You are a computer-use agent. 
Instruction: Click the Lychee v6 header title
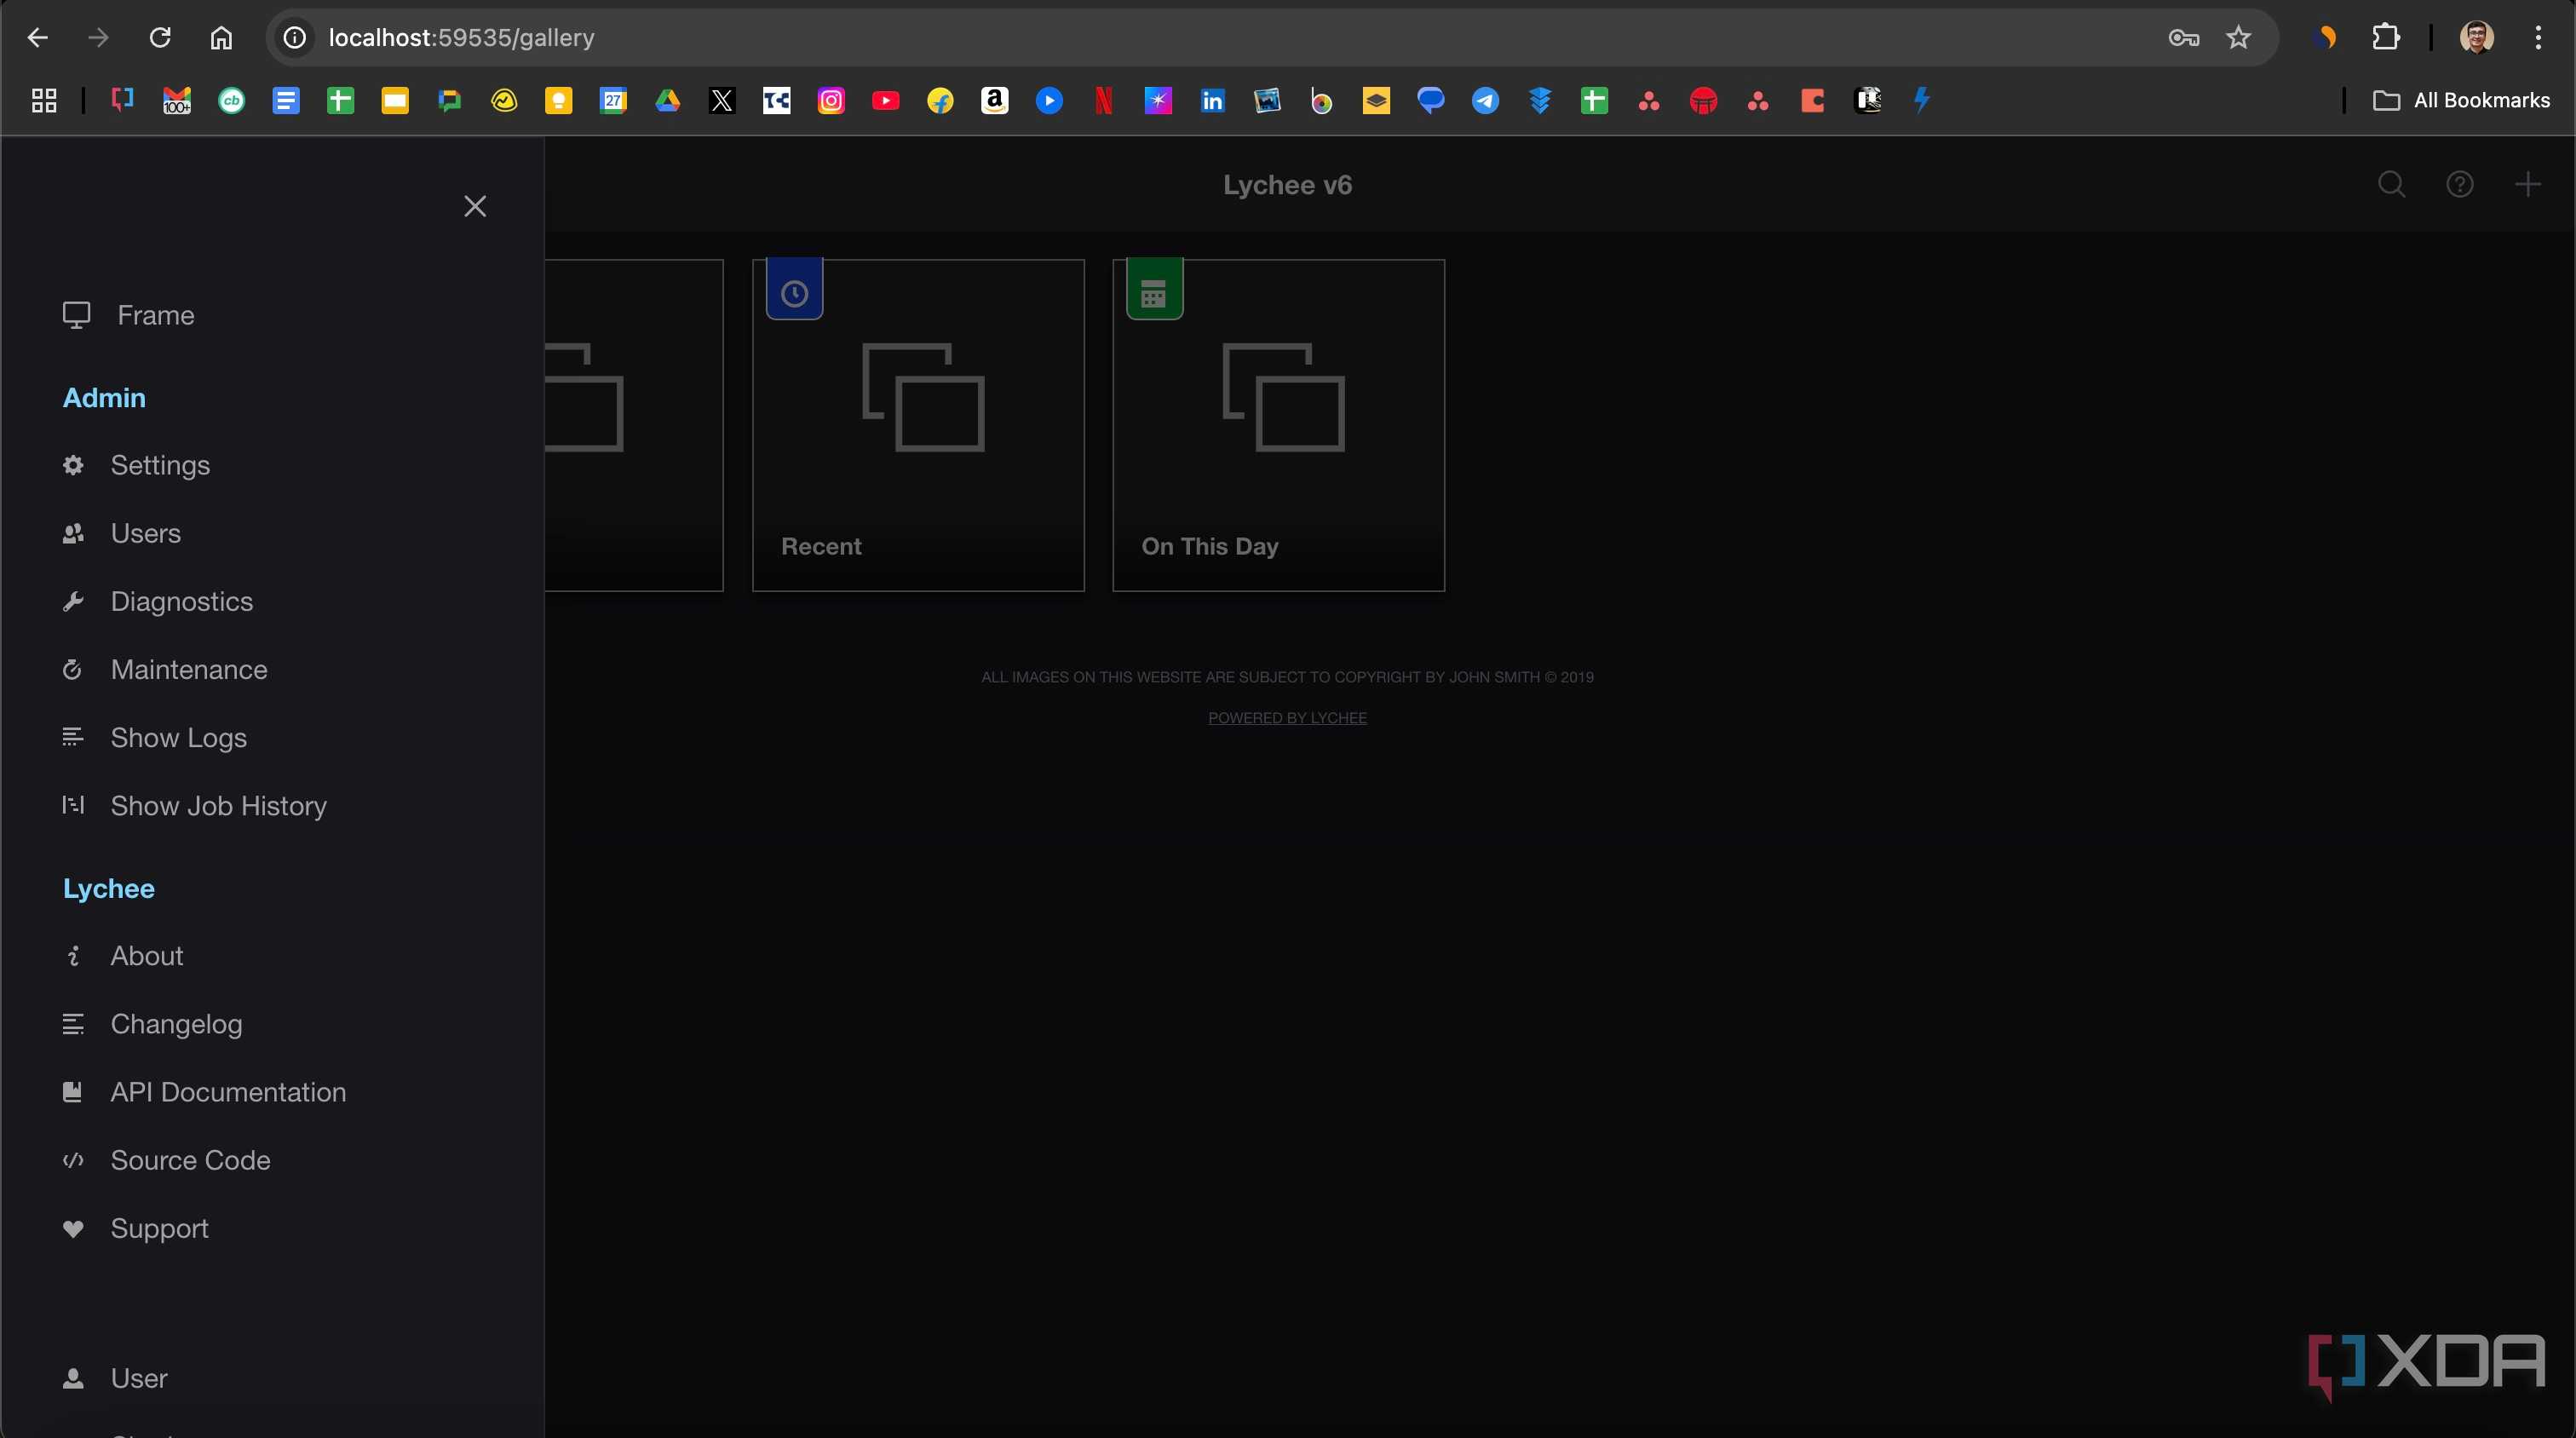coord(1287,185)
